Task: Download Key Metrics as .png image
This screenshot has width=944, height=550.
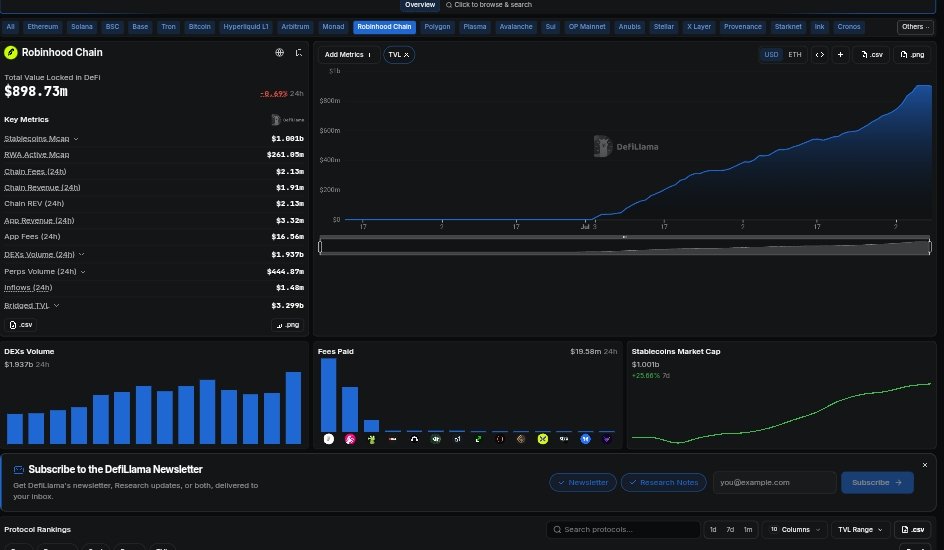Action: click(x=287, y=325)
